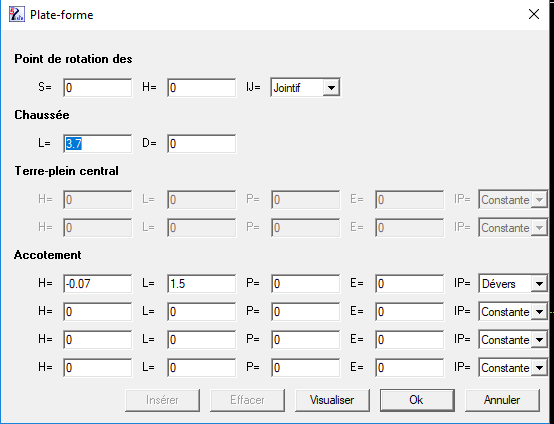Confirm with the Ok button

[x=417, y=400]
